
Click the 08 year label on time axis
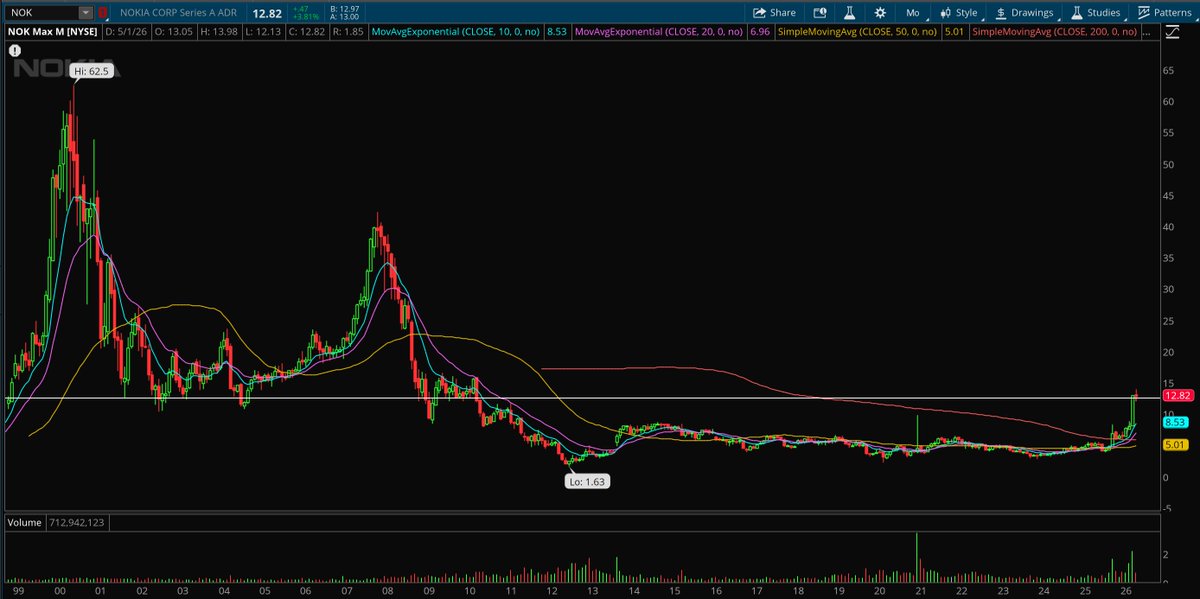pyautogui.click(x=388, y=591)
